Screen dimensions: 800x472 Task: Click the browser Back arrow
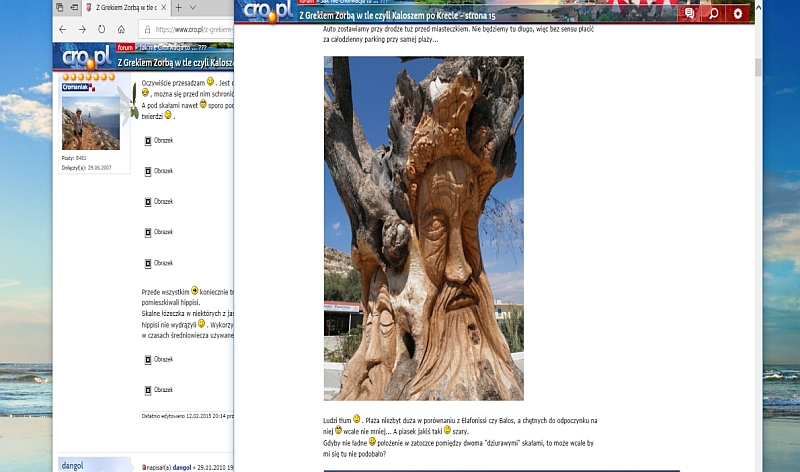coord(63,29)
